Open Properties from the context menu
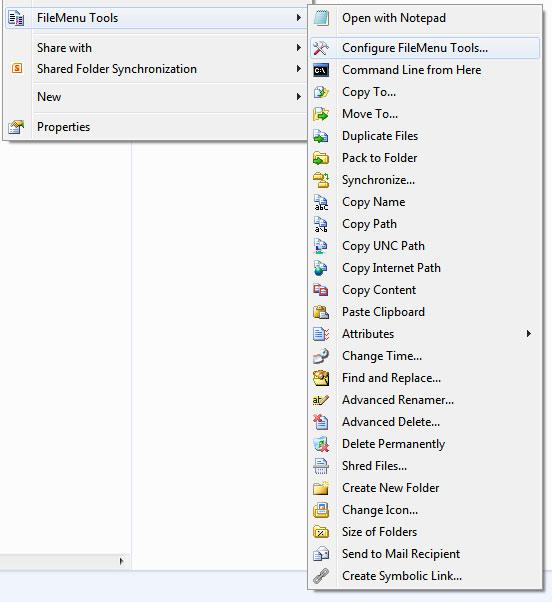This screenshot has width=552, height=602. 156,127
